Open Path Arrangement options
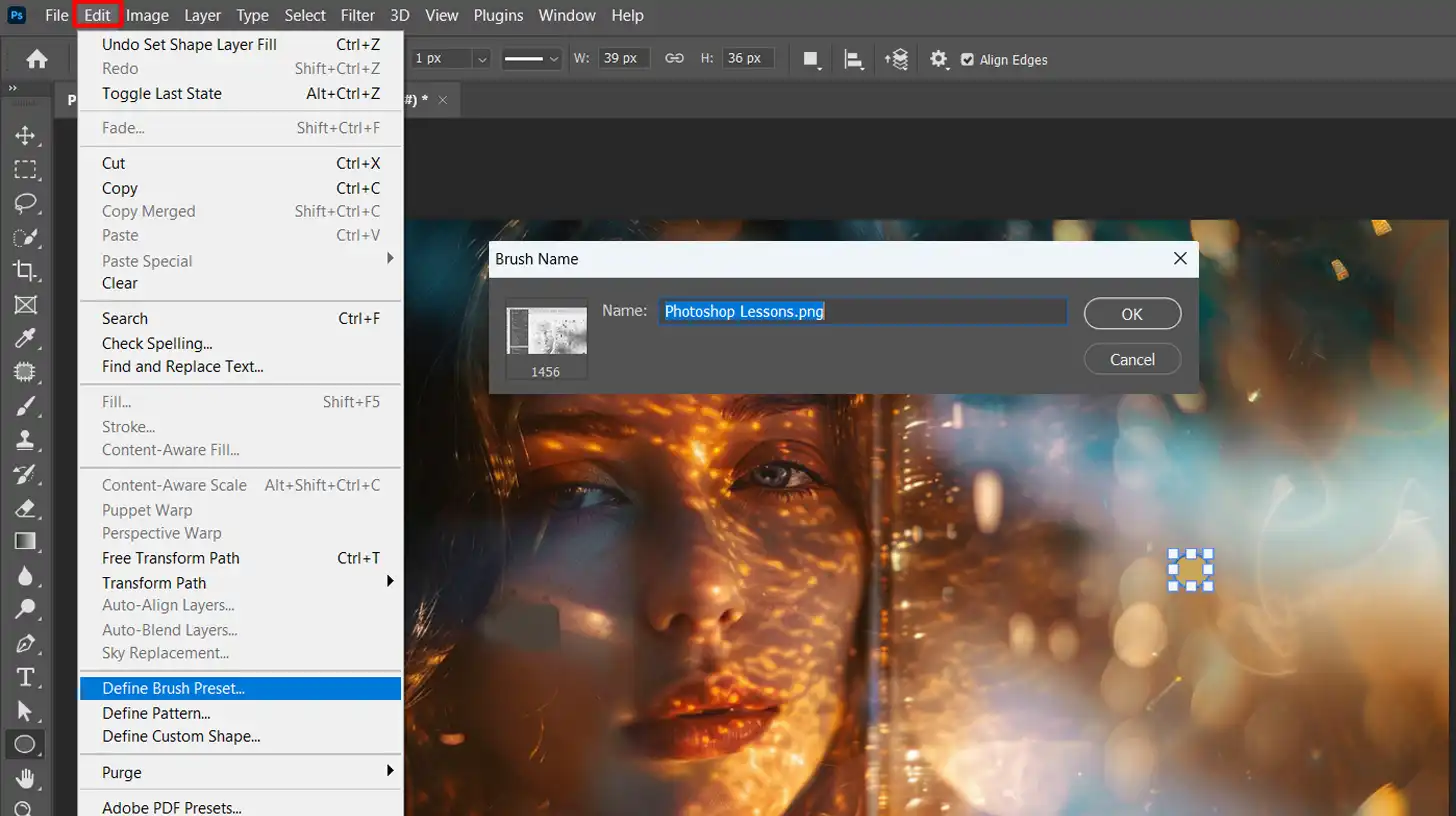Screen dimensions: 1456x816 coord(896,59)
